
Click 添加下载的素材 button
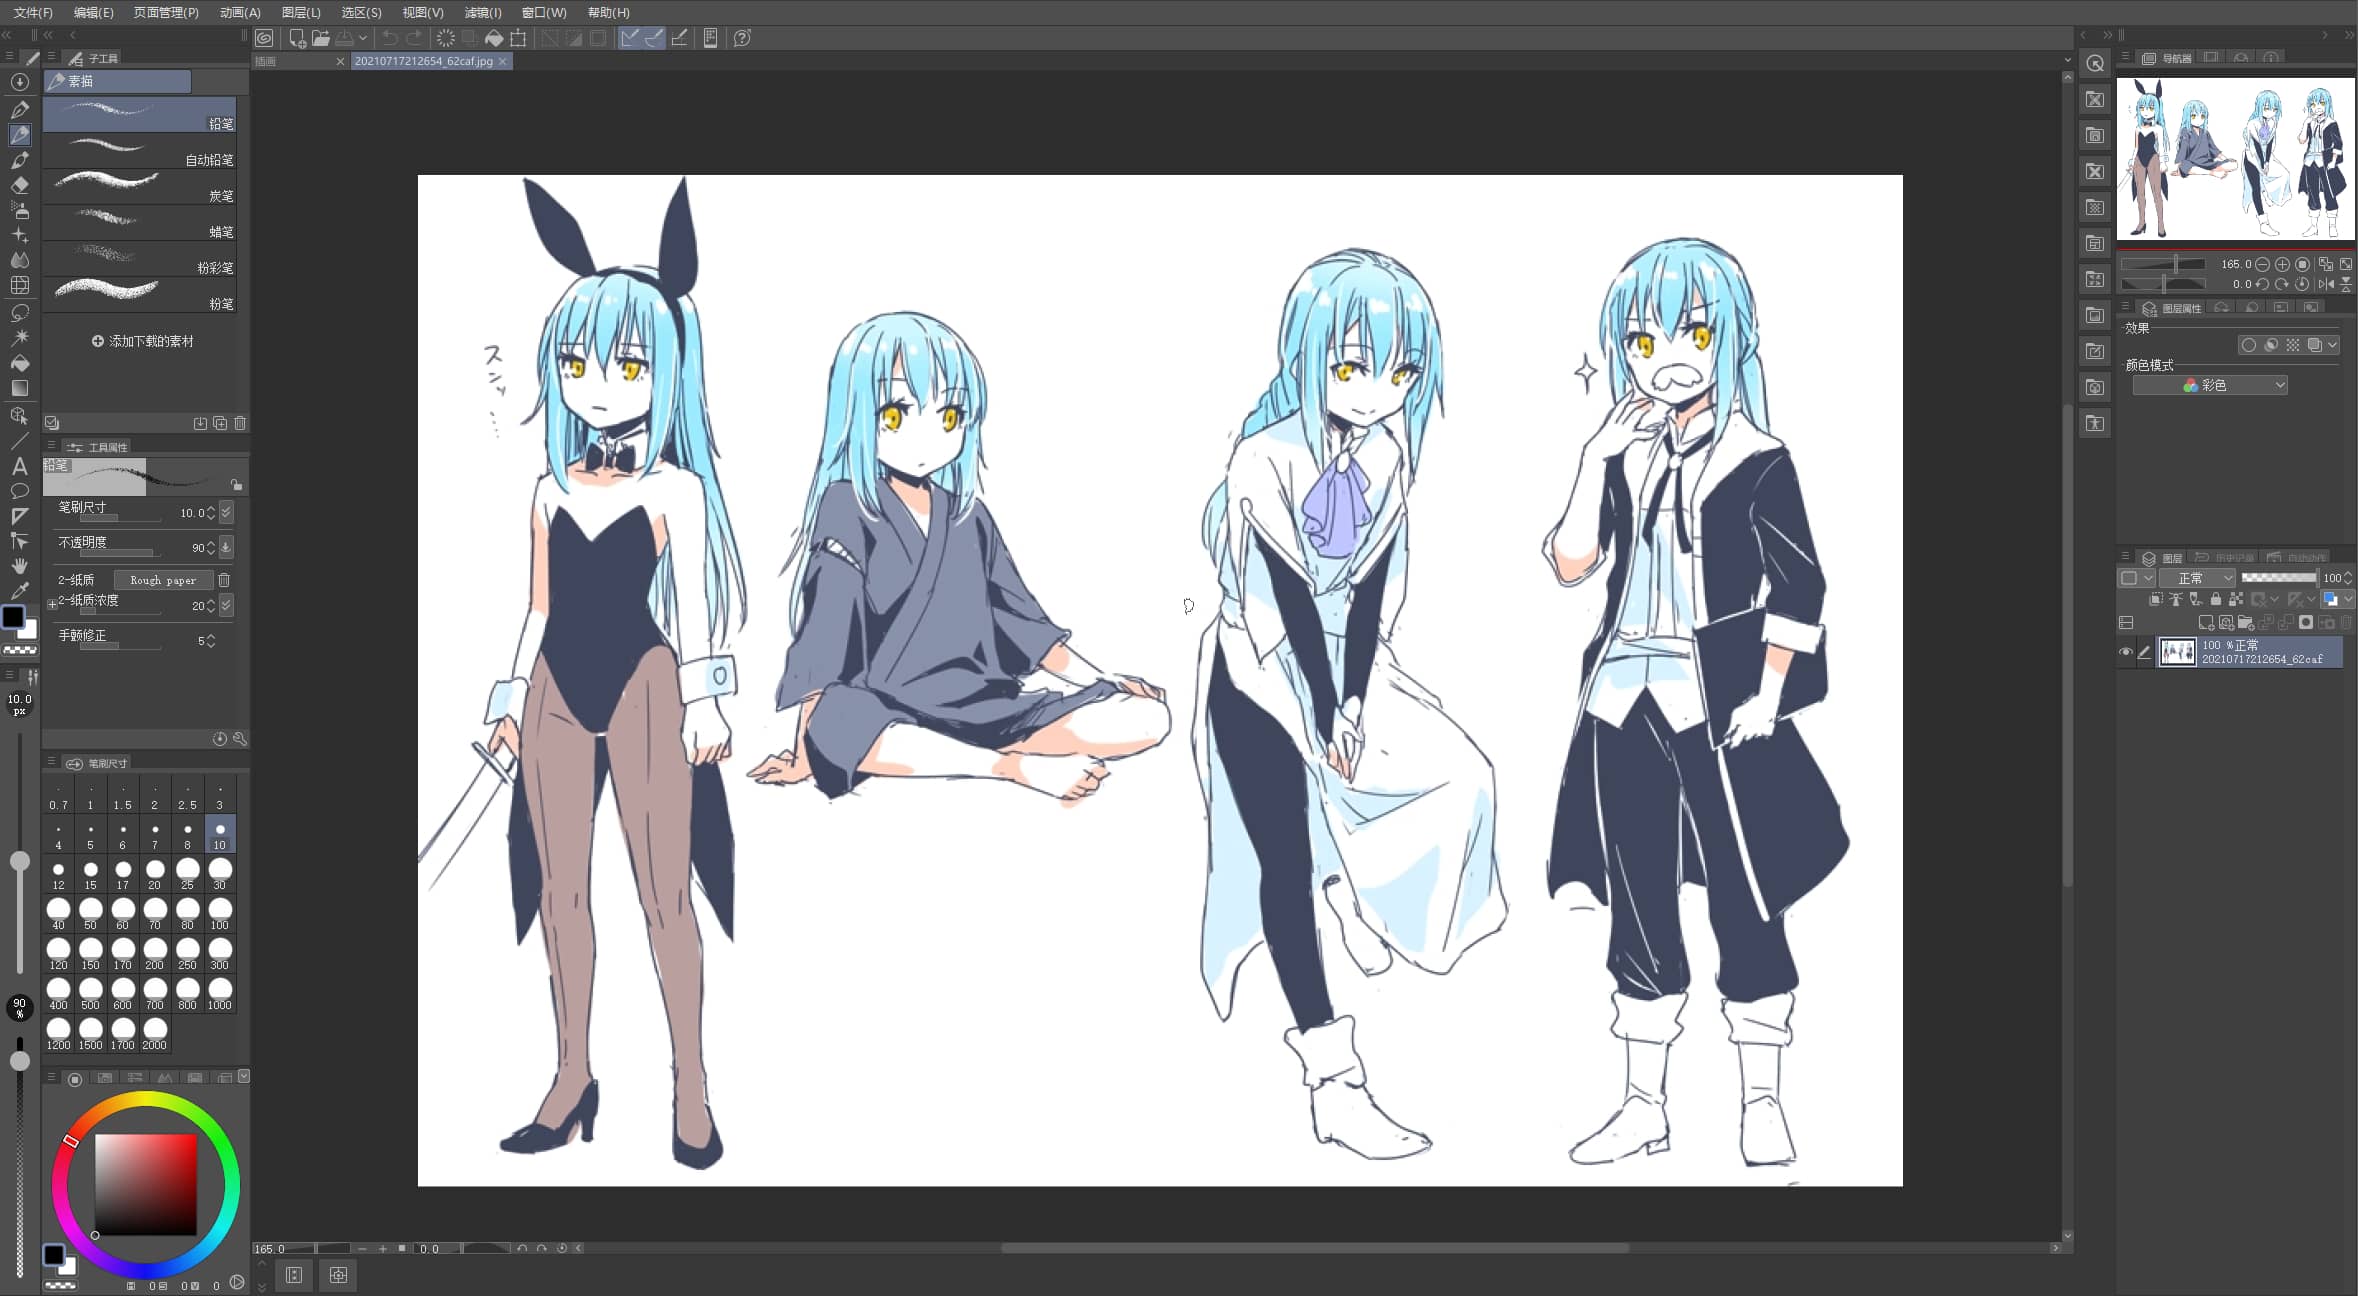[142, 341]
